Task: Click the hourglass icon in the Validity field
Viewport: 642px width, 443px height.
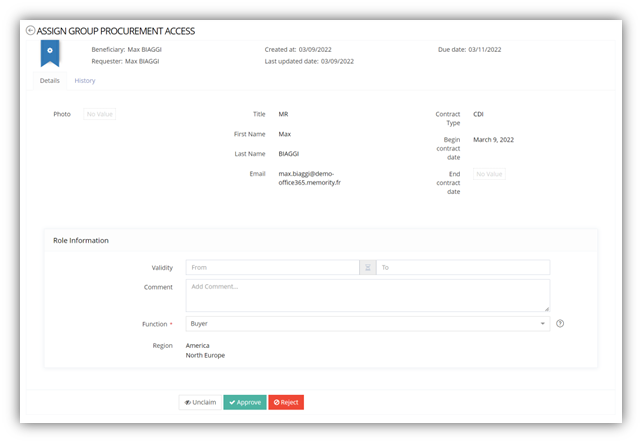Action: (x=368, y=267)
